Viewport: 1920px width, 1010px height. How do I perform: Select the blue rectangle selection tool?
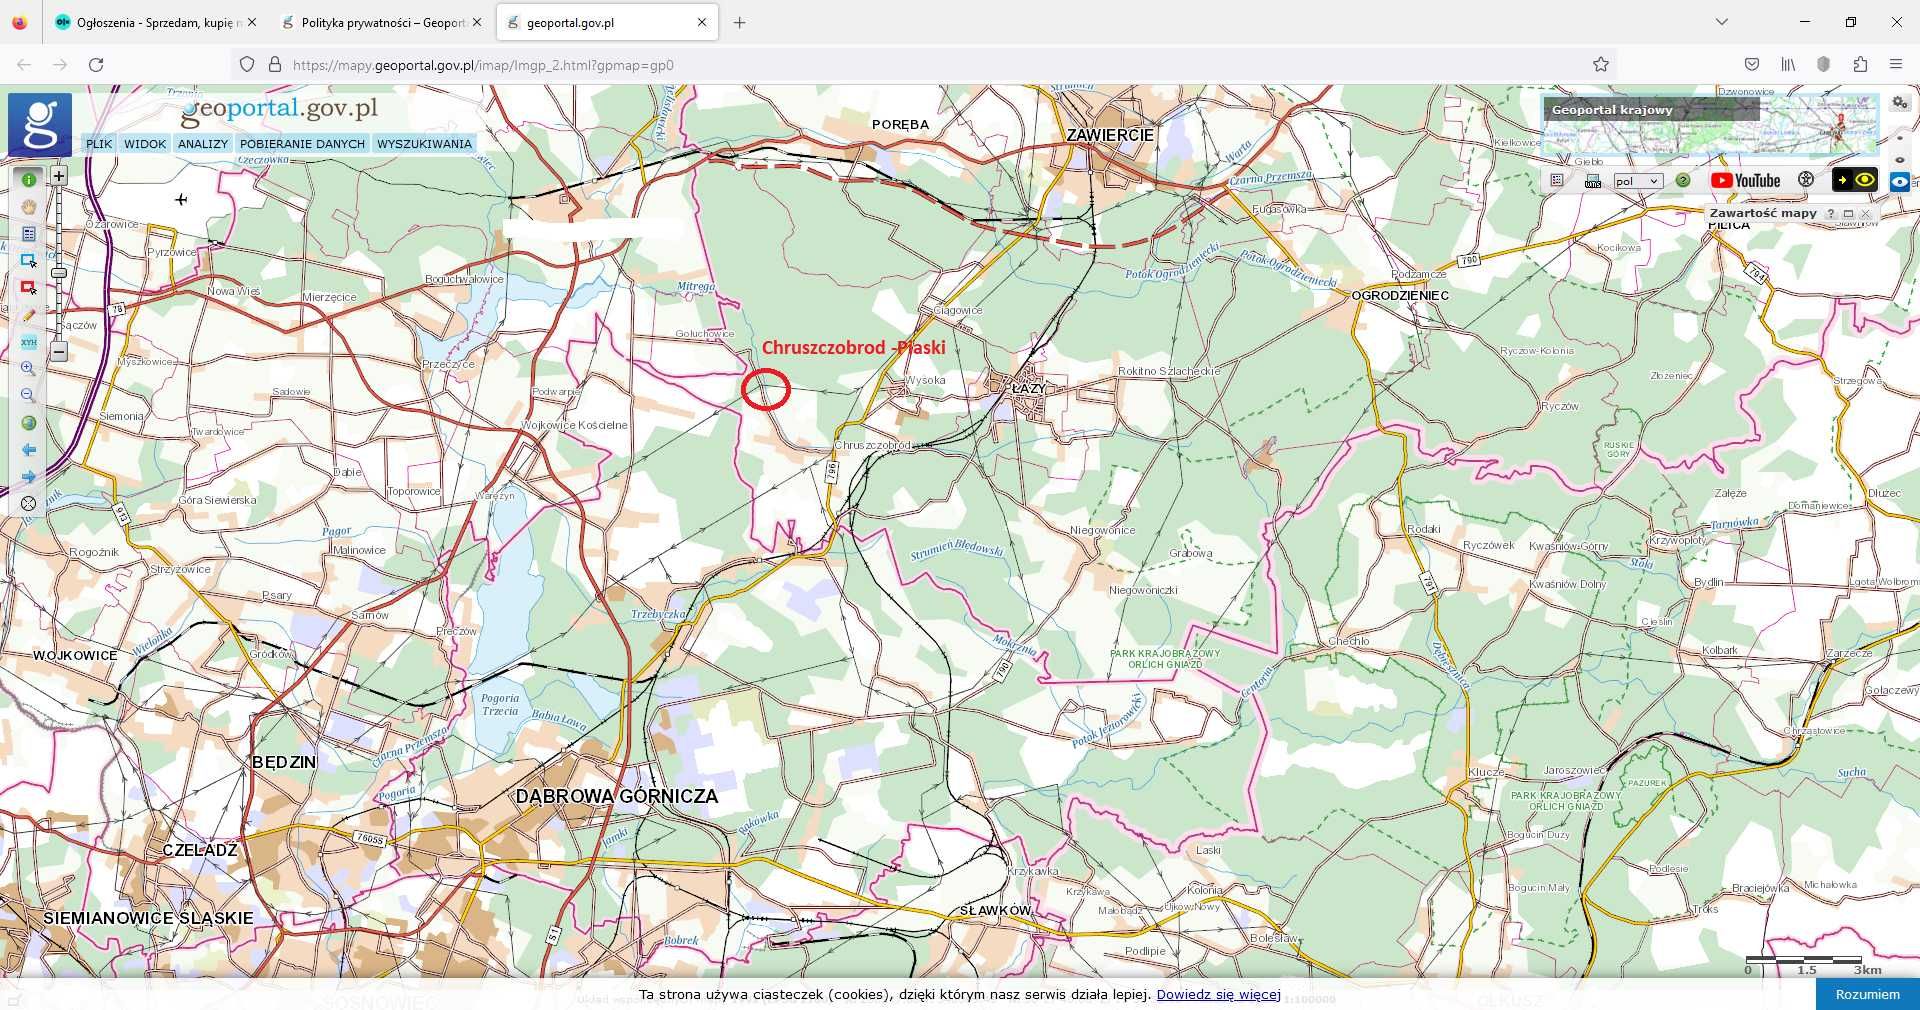(28, 261)
